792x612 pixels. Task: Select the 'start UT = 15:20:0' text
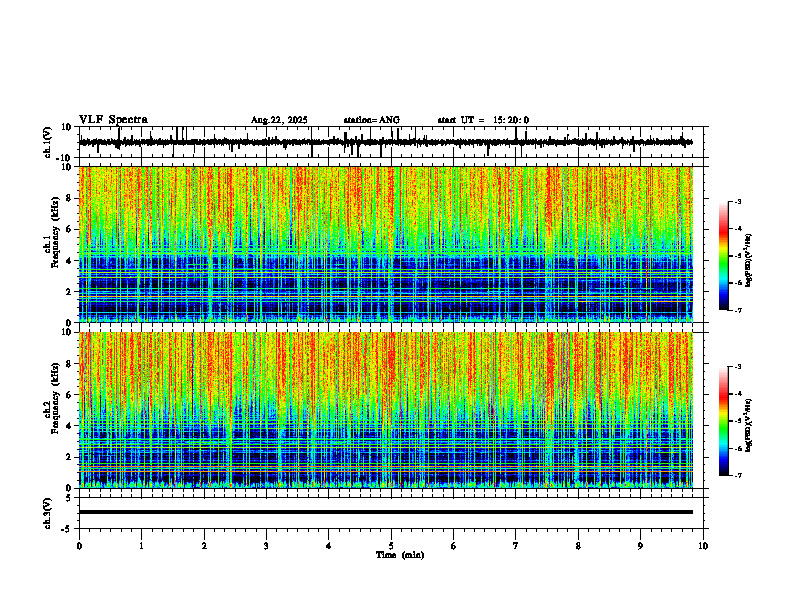pos(483,120)
